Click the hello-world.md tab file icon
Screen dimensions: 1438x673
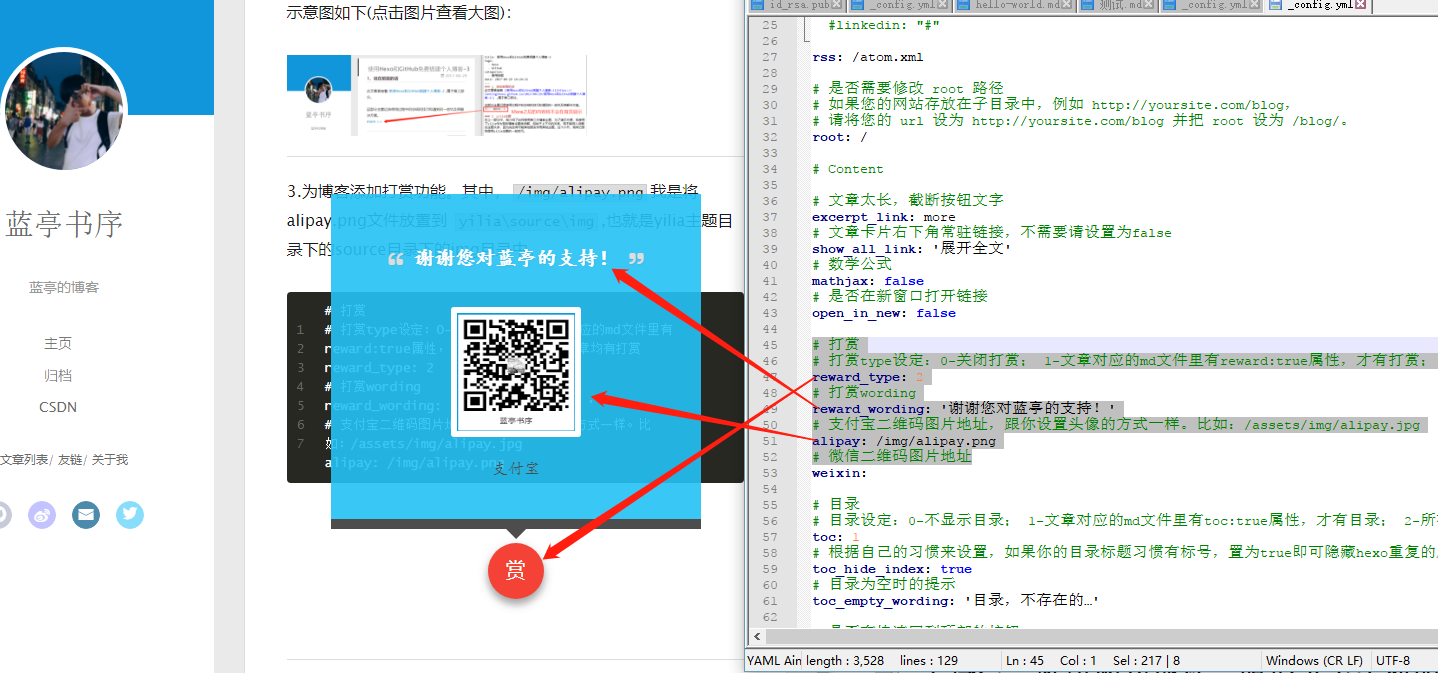pos(964,5)
